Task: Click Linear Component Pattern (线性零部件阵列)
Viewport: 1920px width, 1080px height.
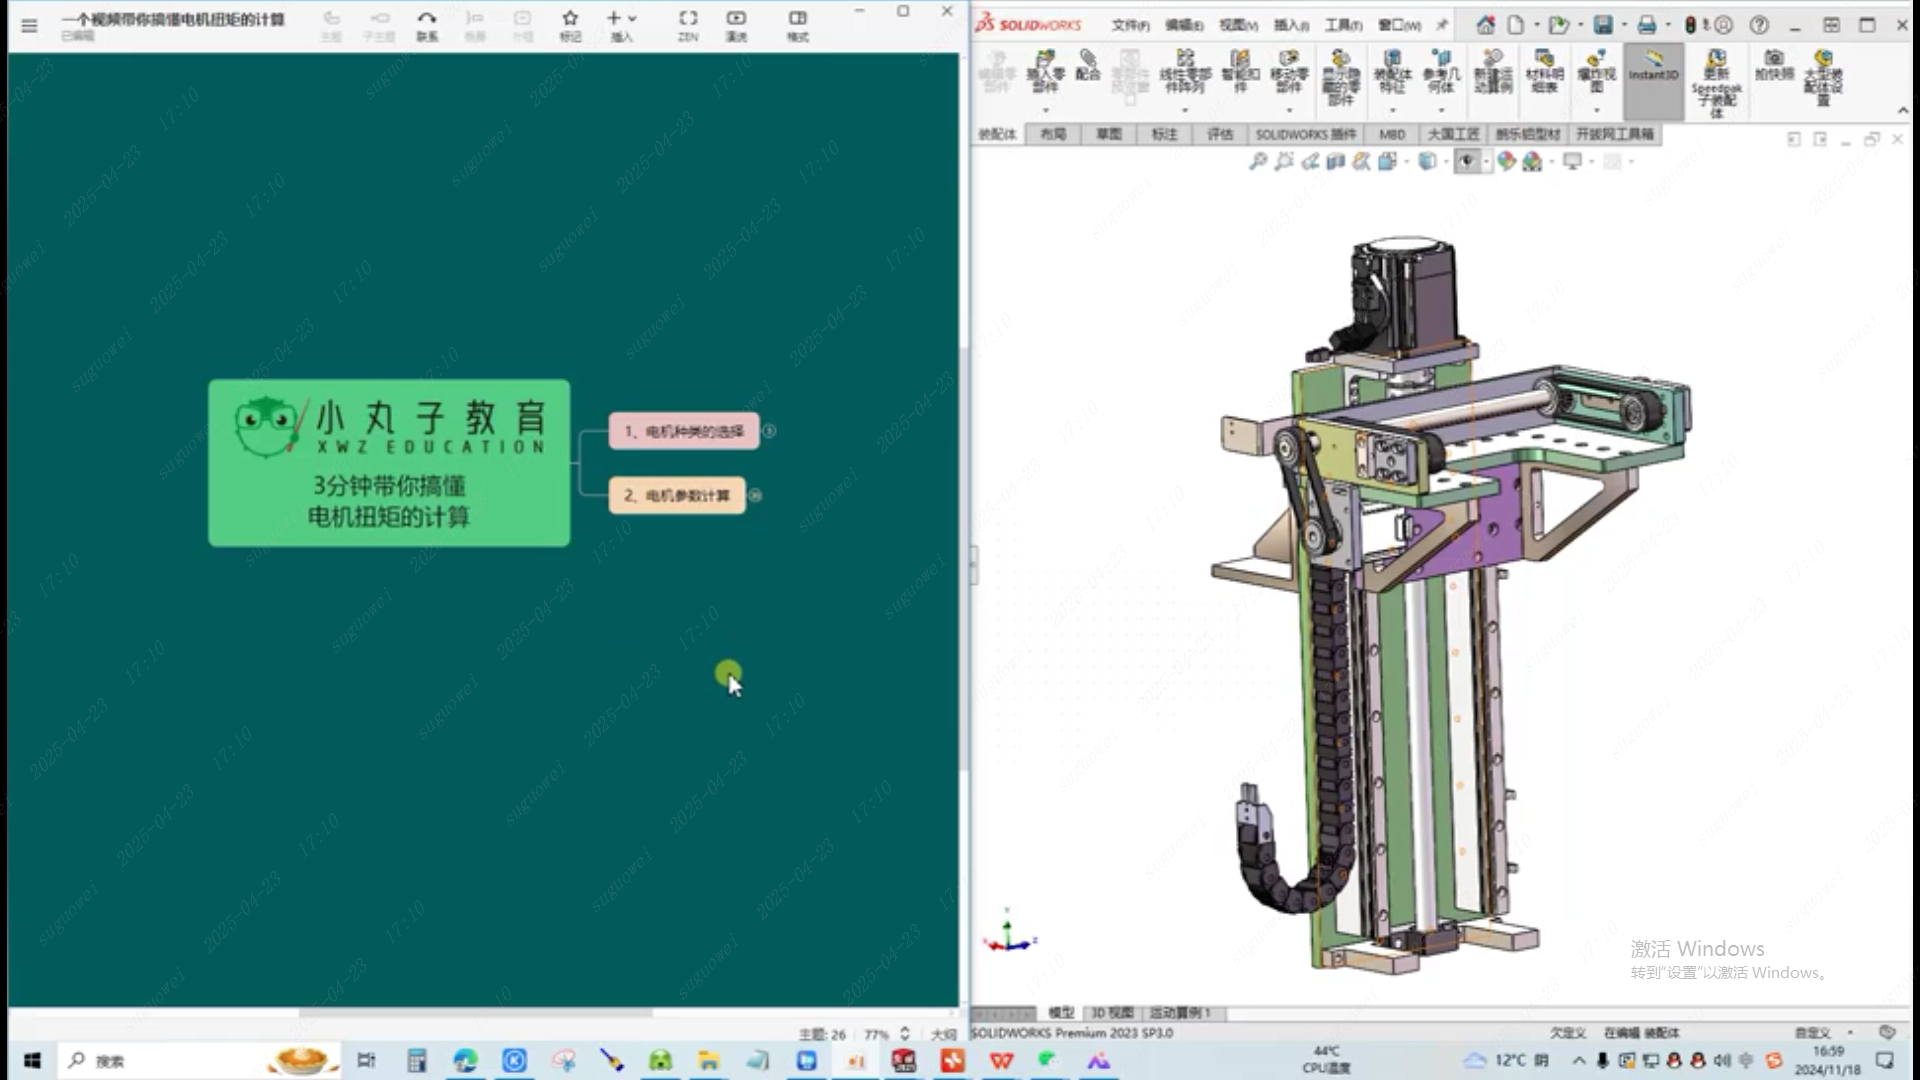Action: [x=1185, y=72]
